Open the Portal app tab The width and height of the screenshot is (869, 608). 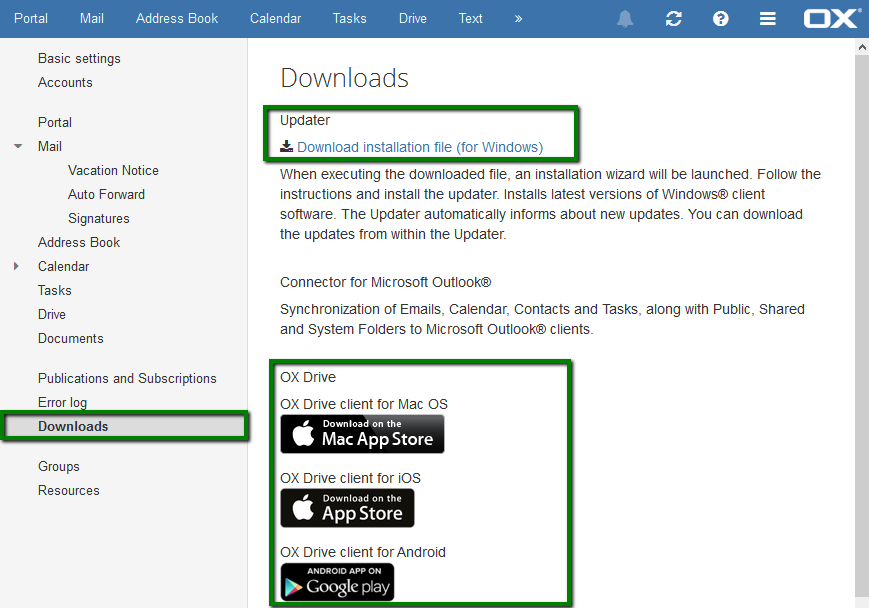(x=31, y=18)
